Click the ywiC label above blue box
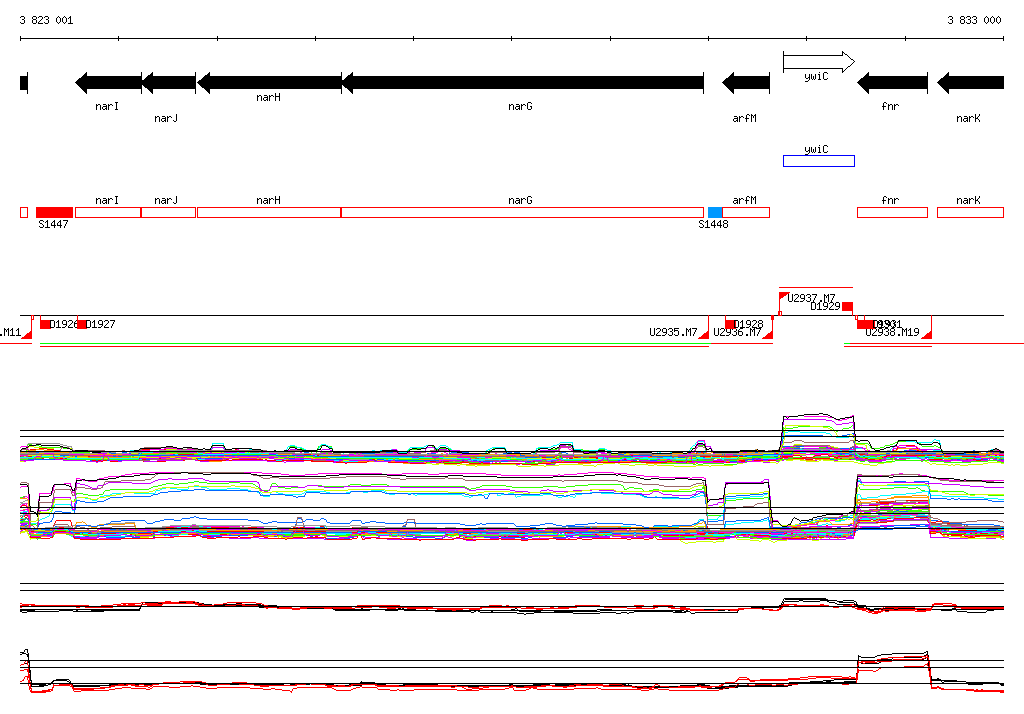This screenshot has height=714, width=1024. pos(816,150)
